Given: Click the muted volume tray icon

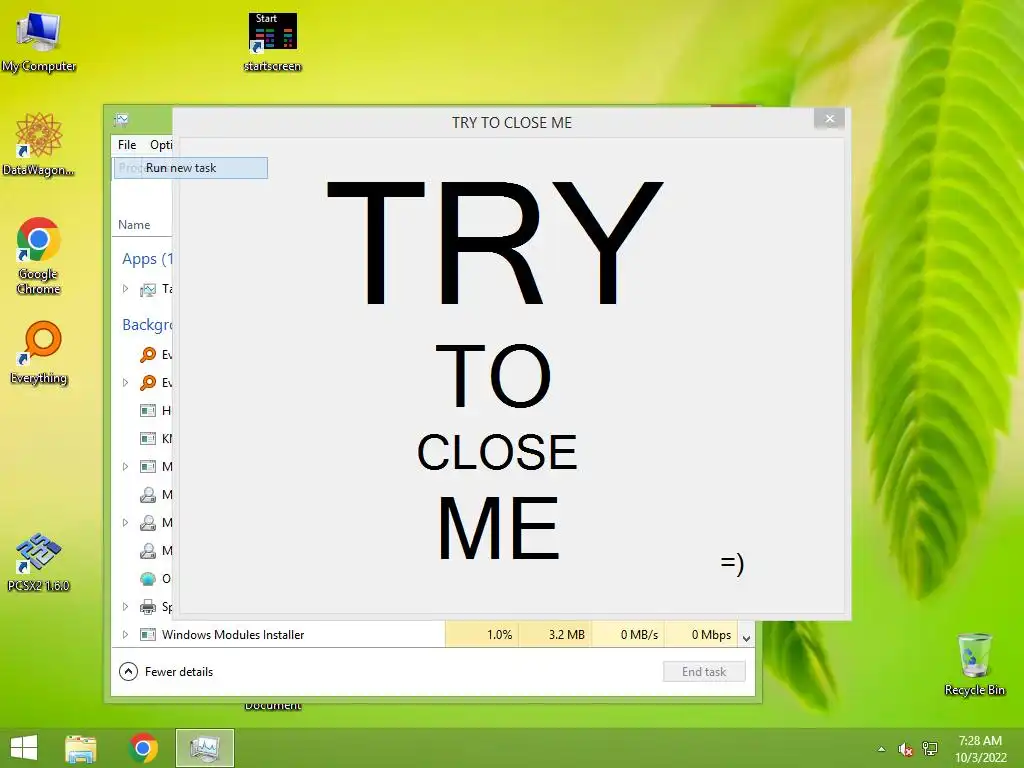Looking at the screenshot, I should coord(905,749).
